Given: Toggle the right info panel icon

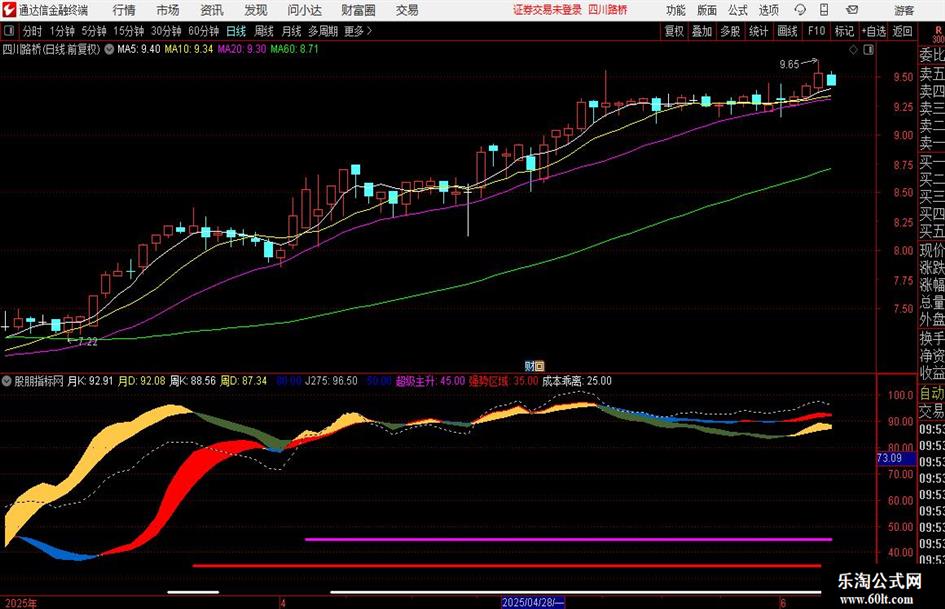Looking at the screenshot, I should 868,49.
